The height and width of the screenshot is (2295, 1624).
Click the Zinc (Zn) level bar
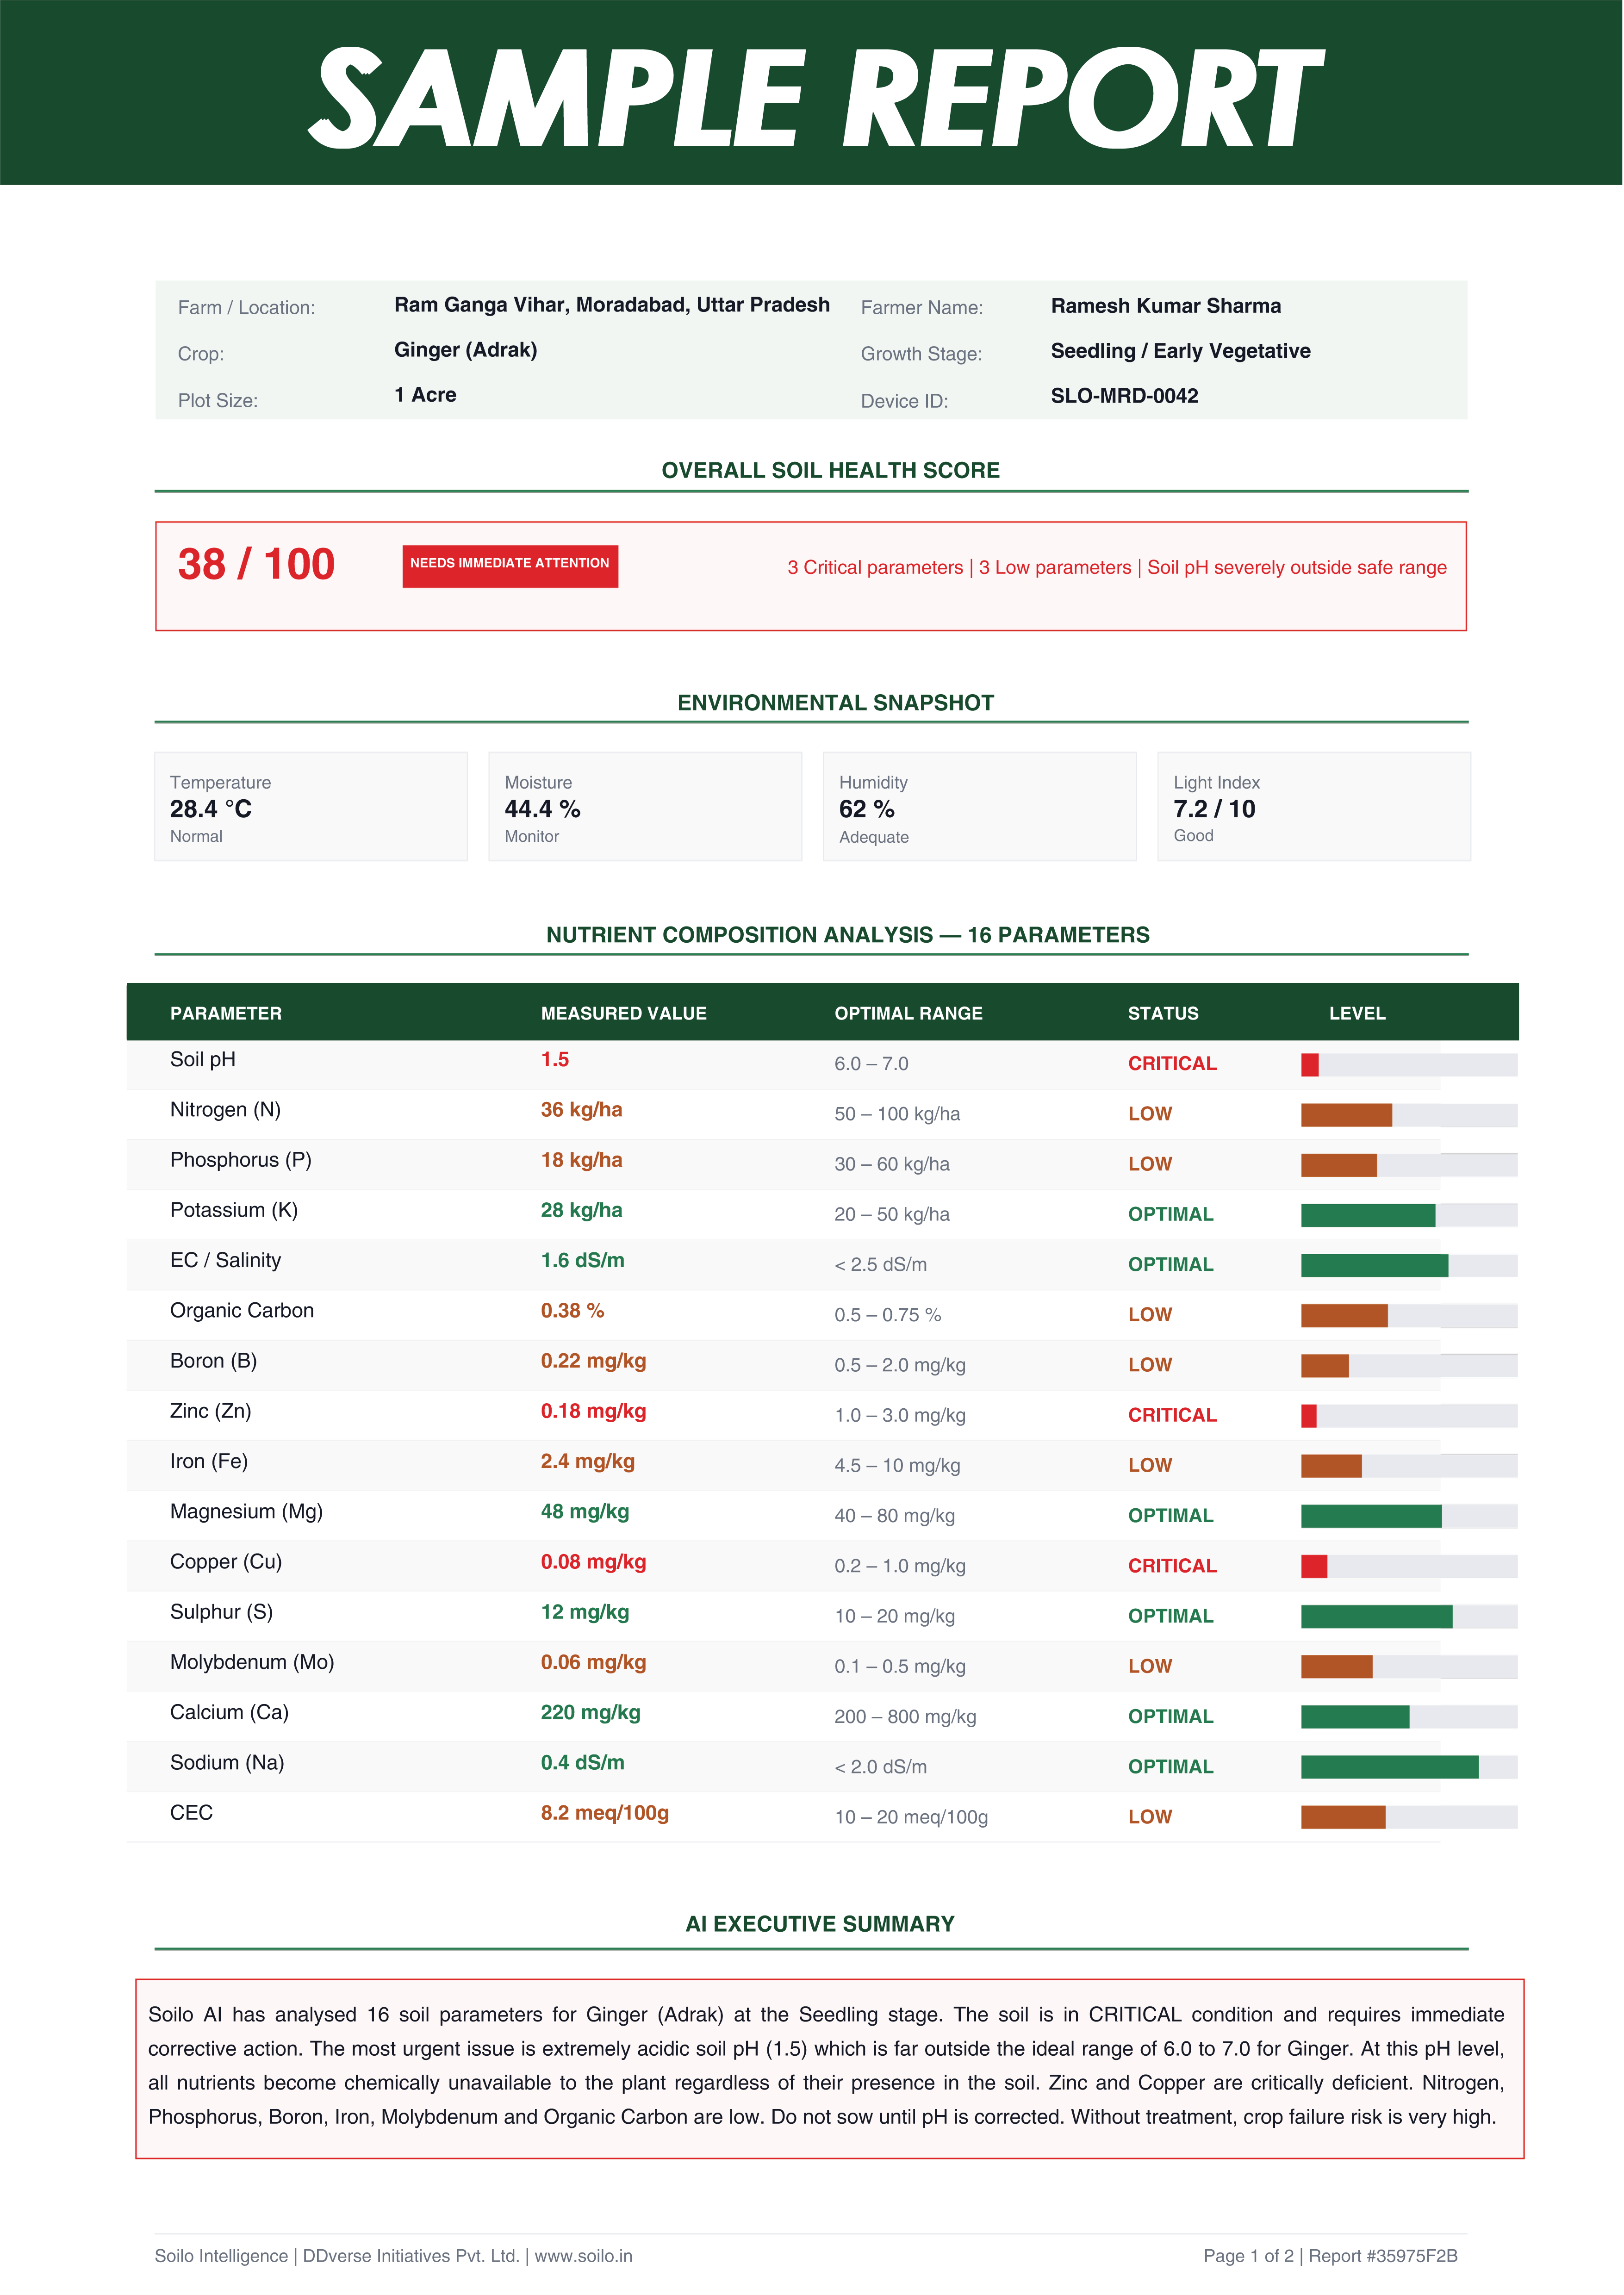click(1409, 1416)
